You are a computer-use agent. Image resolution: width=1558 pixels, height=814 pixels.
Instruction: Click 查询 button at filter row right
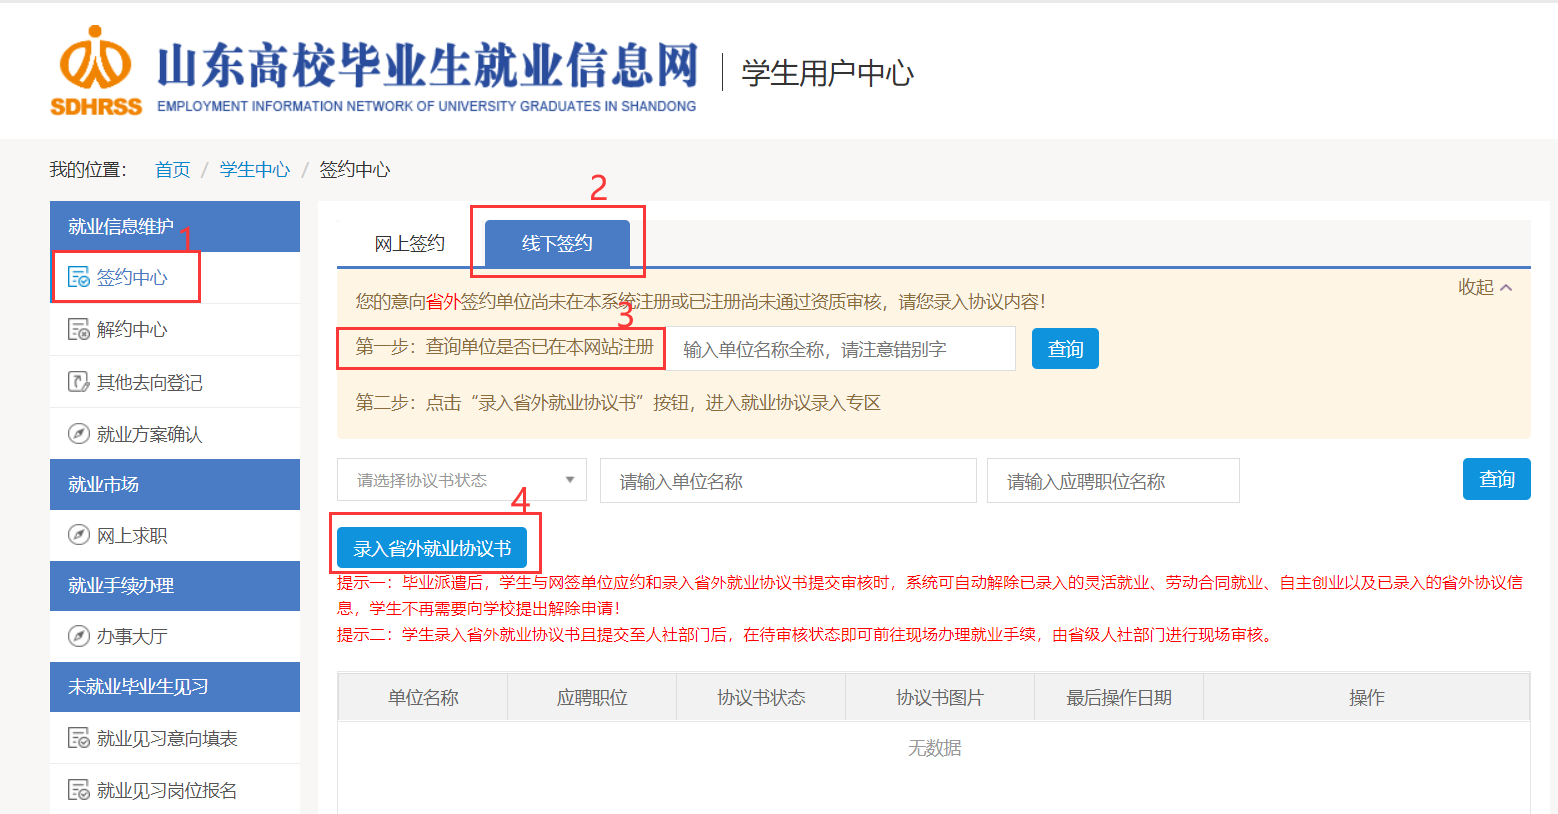click(1496, 480)
